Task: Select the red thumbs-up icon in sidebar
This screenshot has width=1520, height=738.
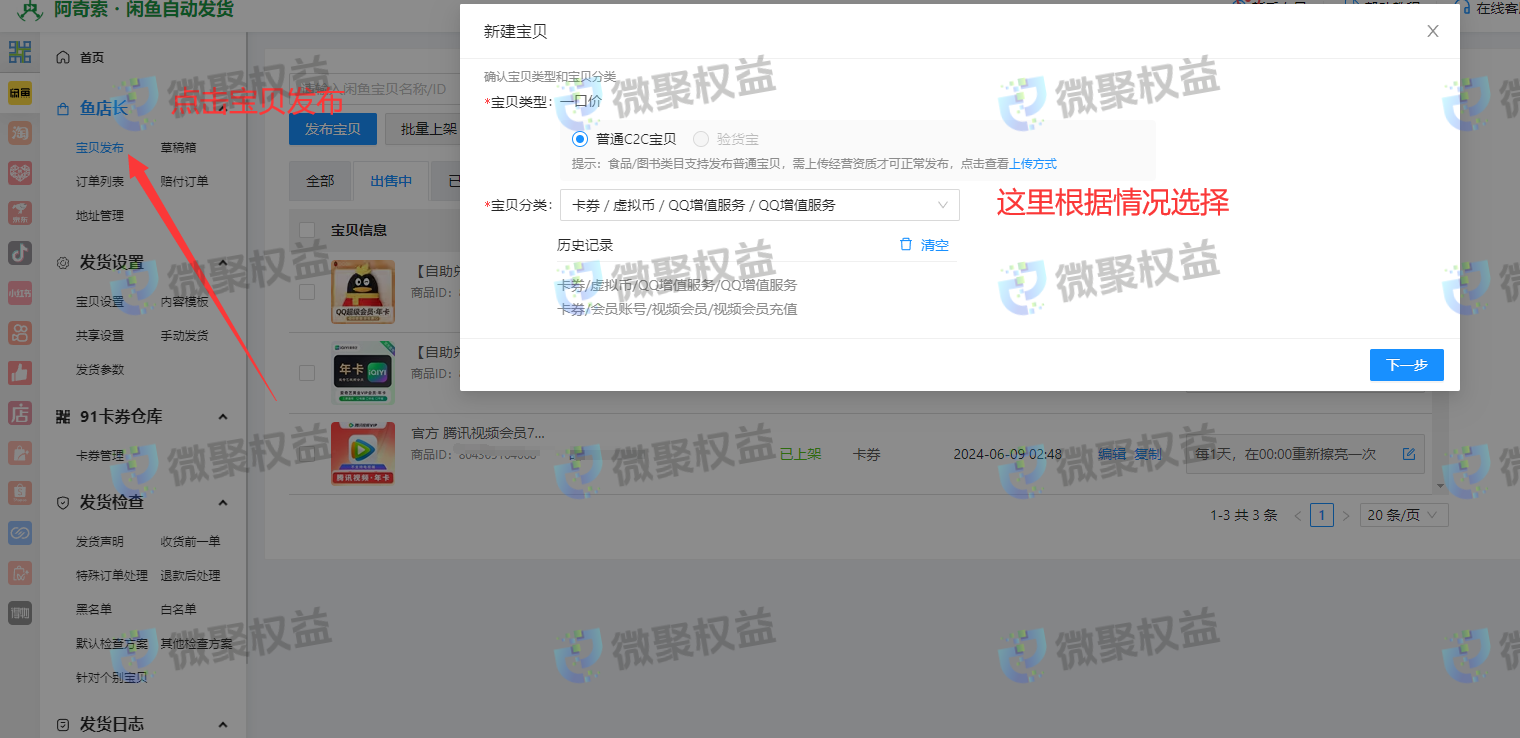Action: [20, 372]
